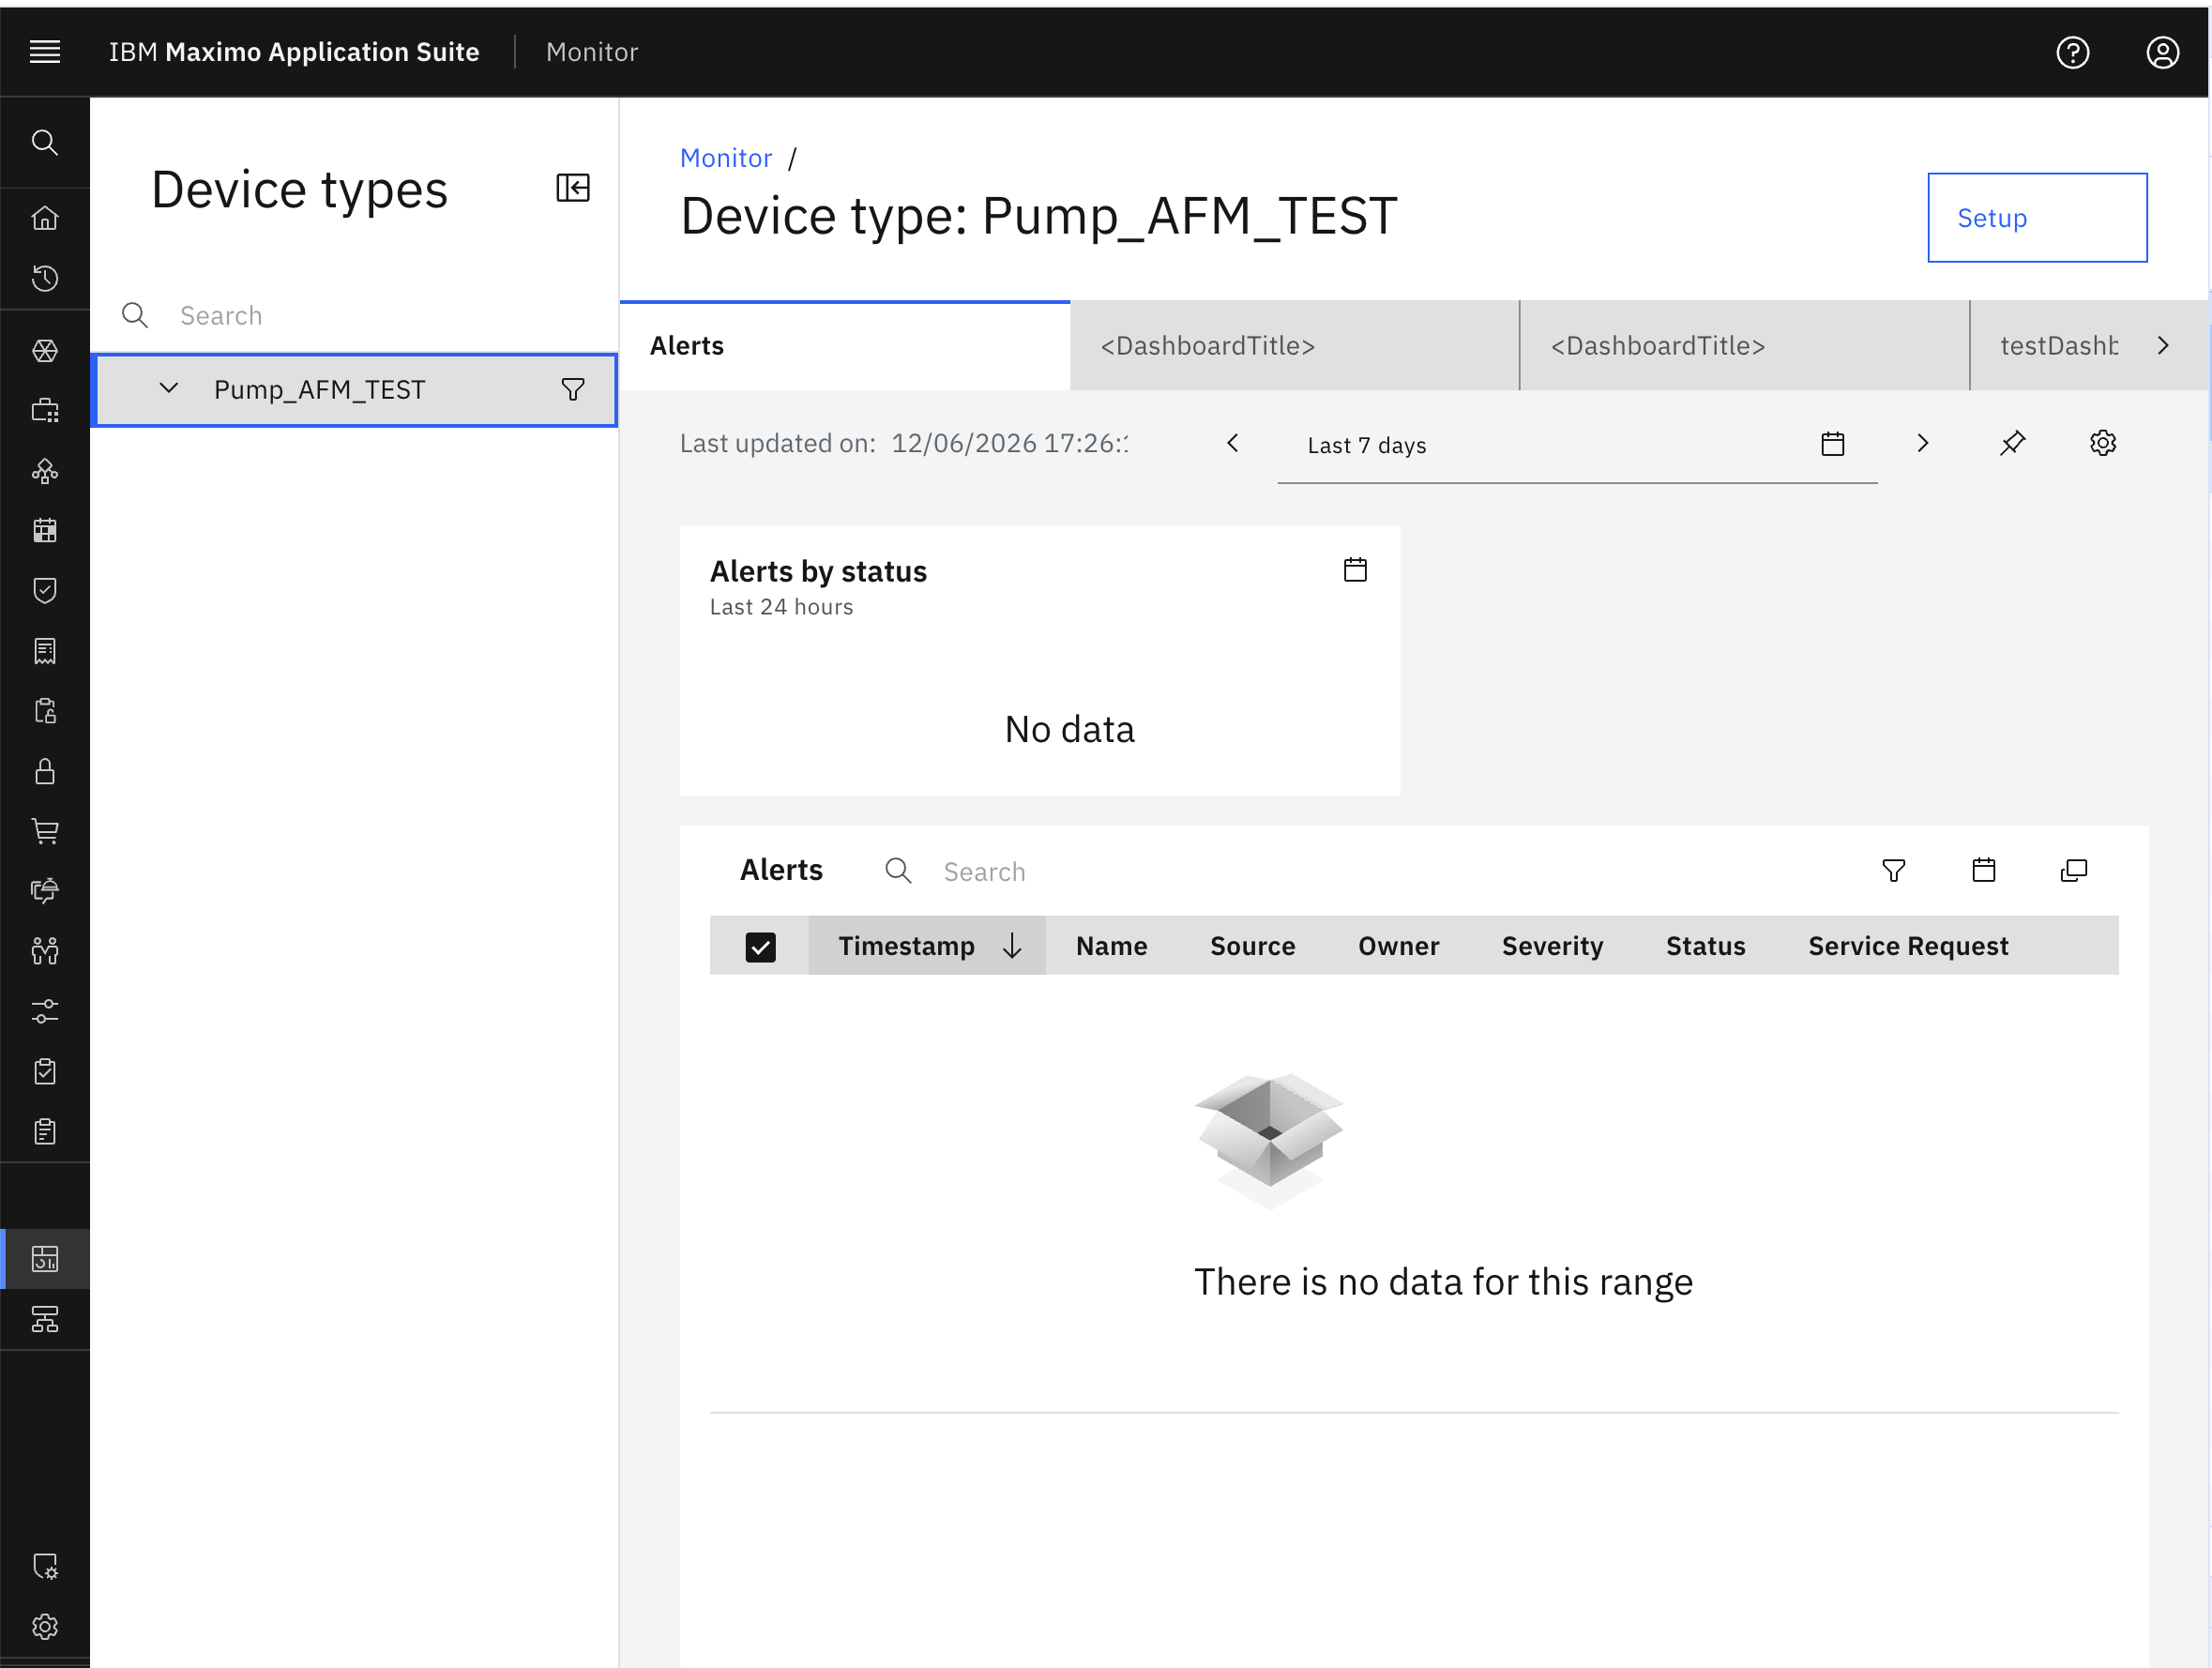
Task: Sort by Timestamp column arrow
Action: [x=1012, y=946]
